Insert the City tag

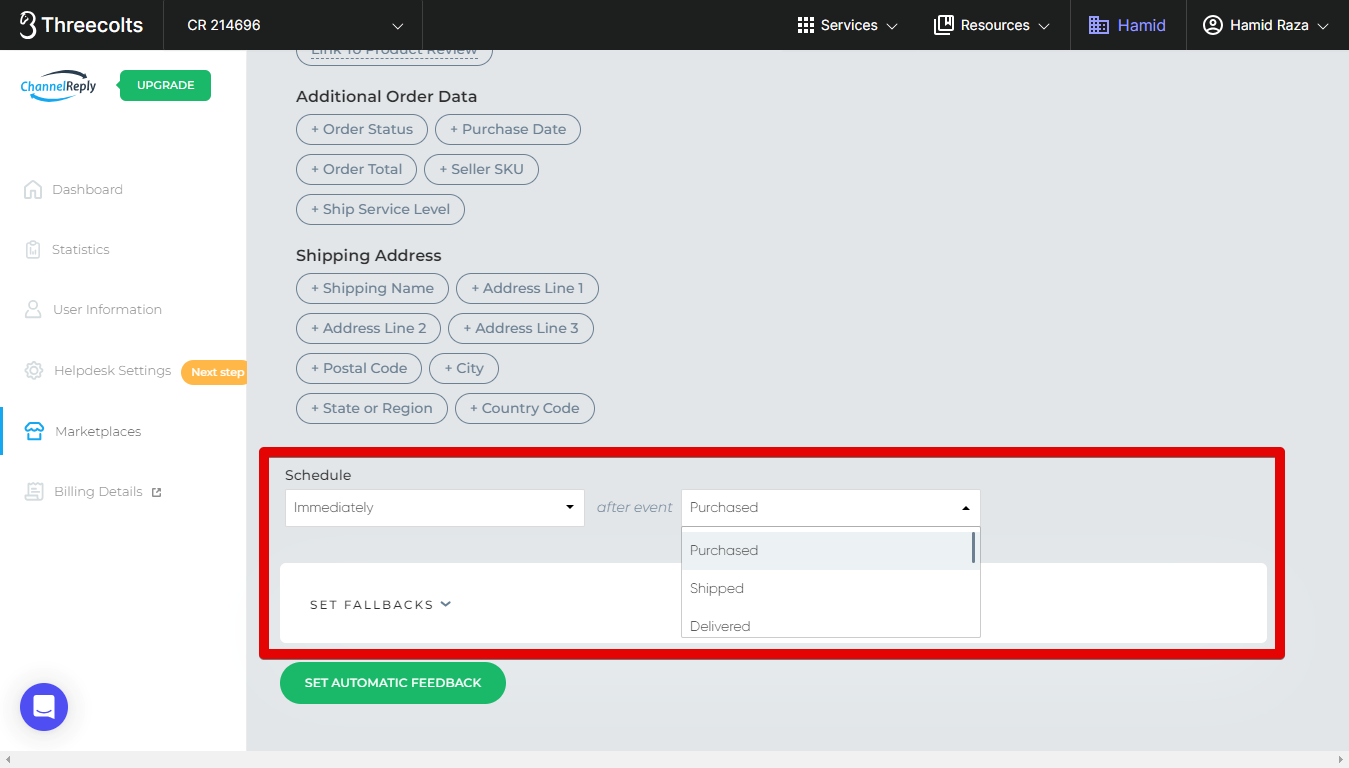(464, 368)
